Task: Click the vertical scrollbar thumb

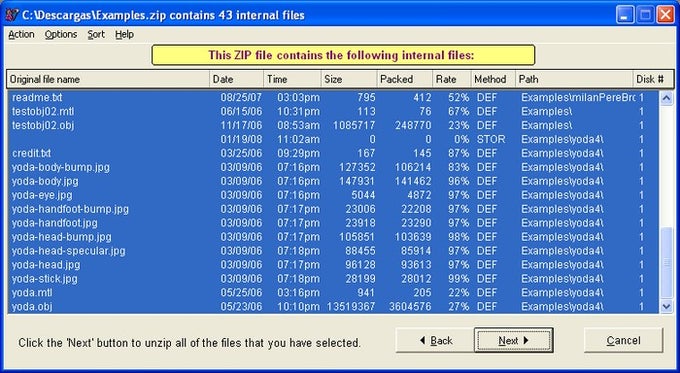Action: [666, 262]
